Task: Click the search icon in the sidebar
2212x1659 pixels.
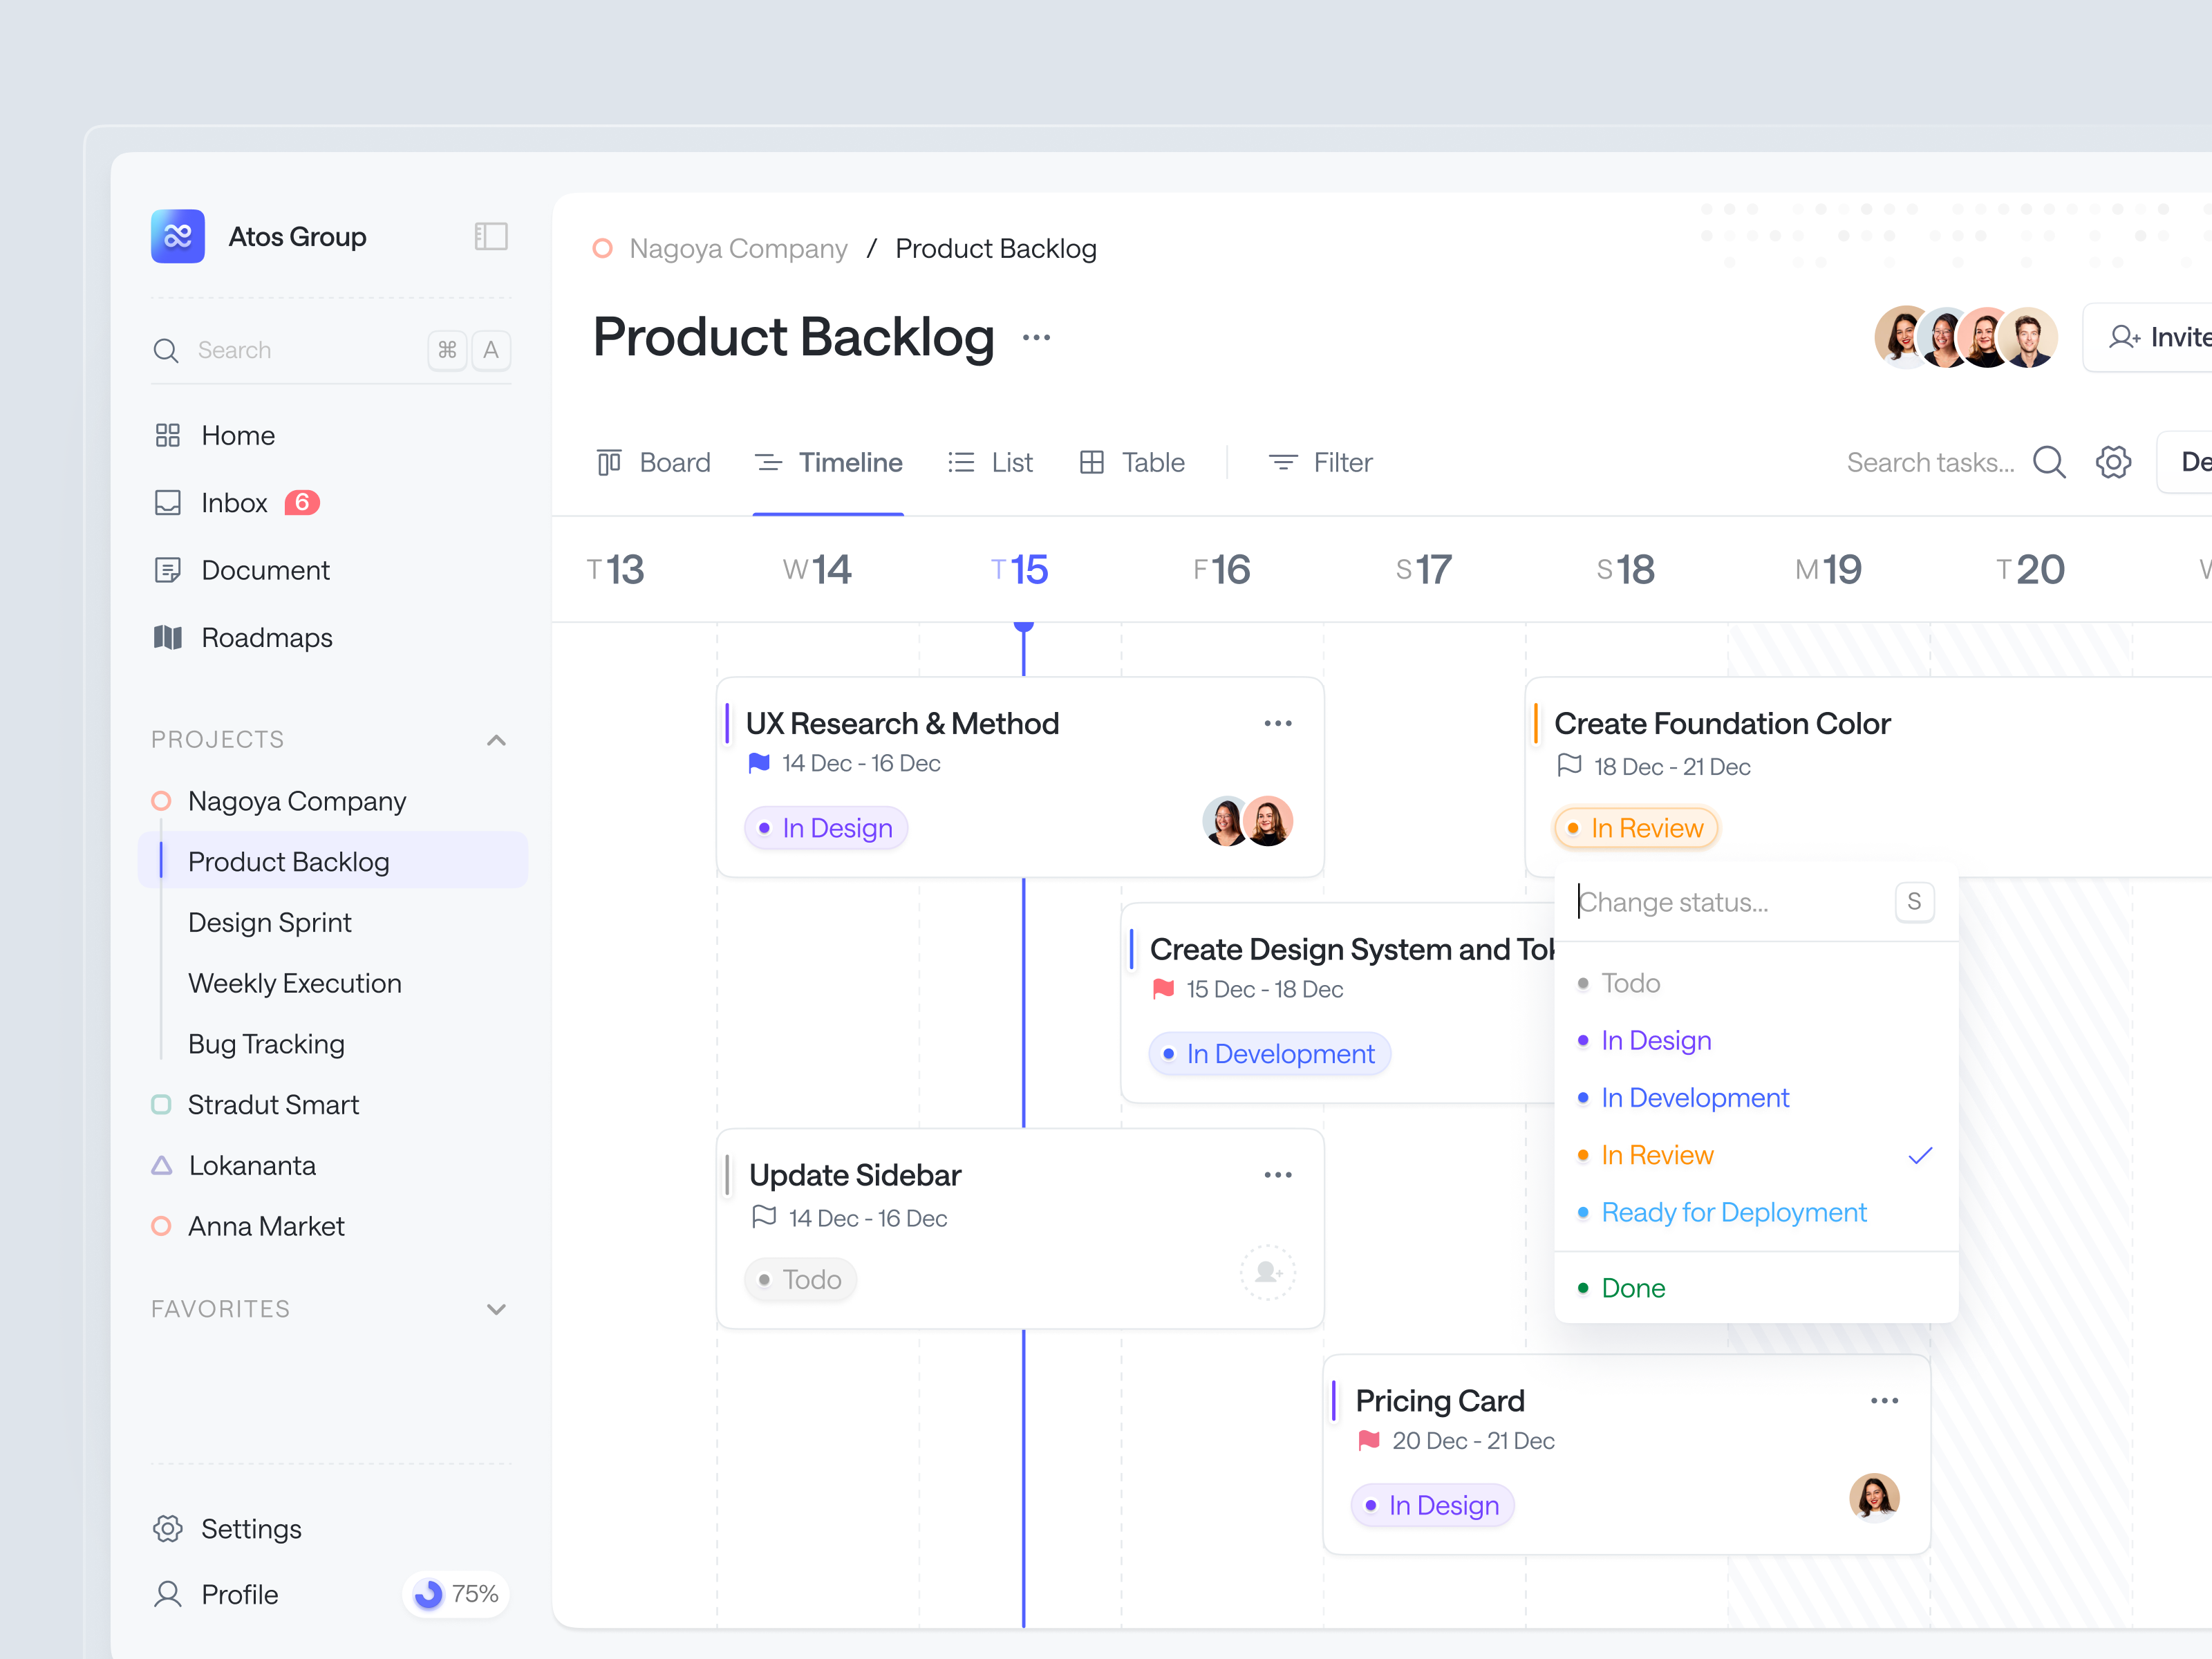Action: [166, 350]
